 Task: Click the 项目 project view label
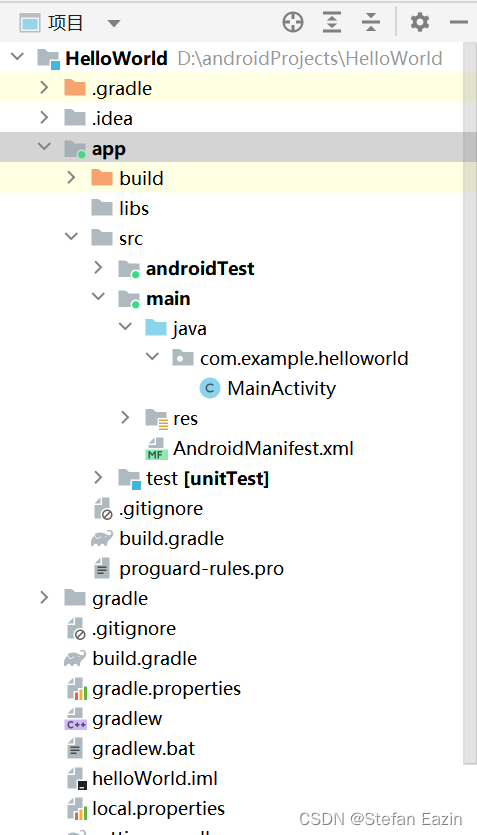click(65, 23)
